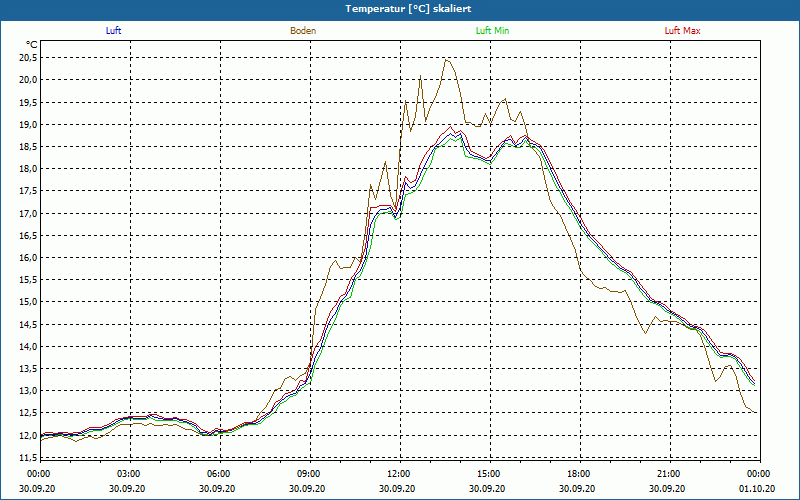Click the 01.10.20 date label
This screenshot has height=500, width=800.
[x=757, y=488]
